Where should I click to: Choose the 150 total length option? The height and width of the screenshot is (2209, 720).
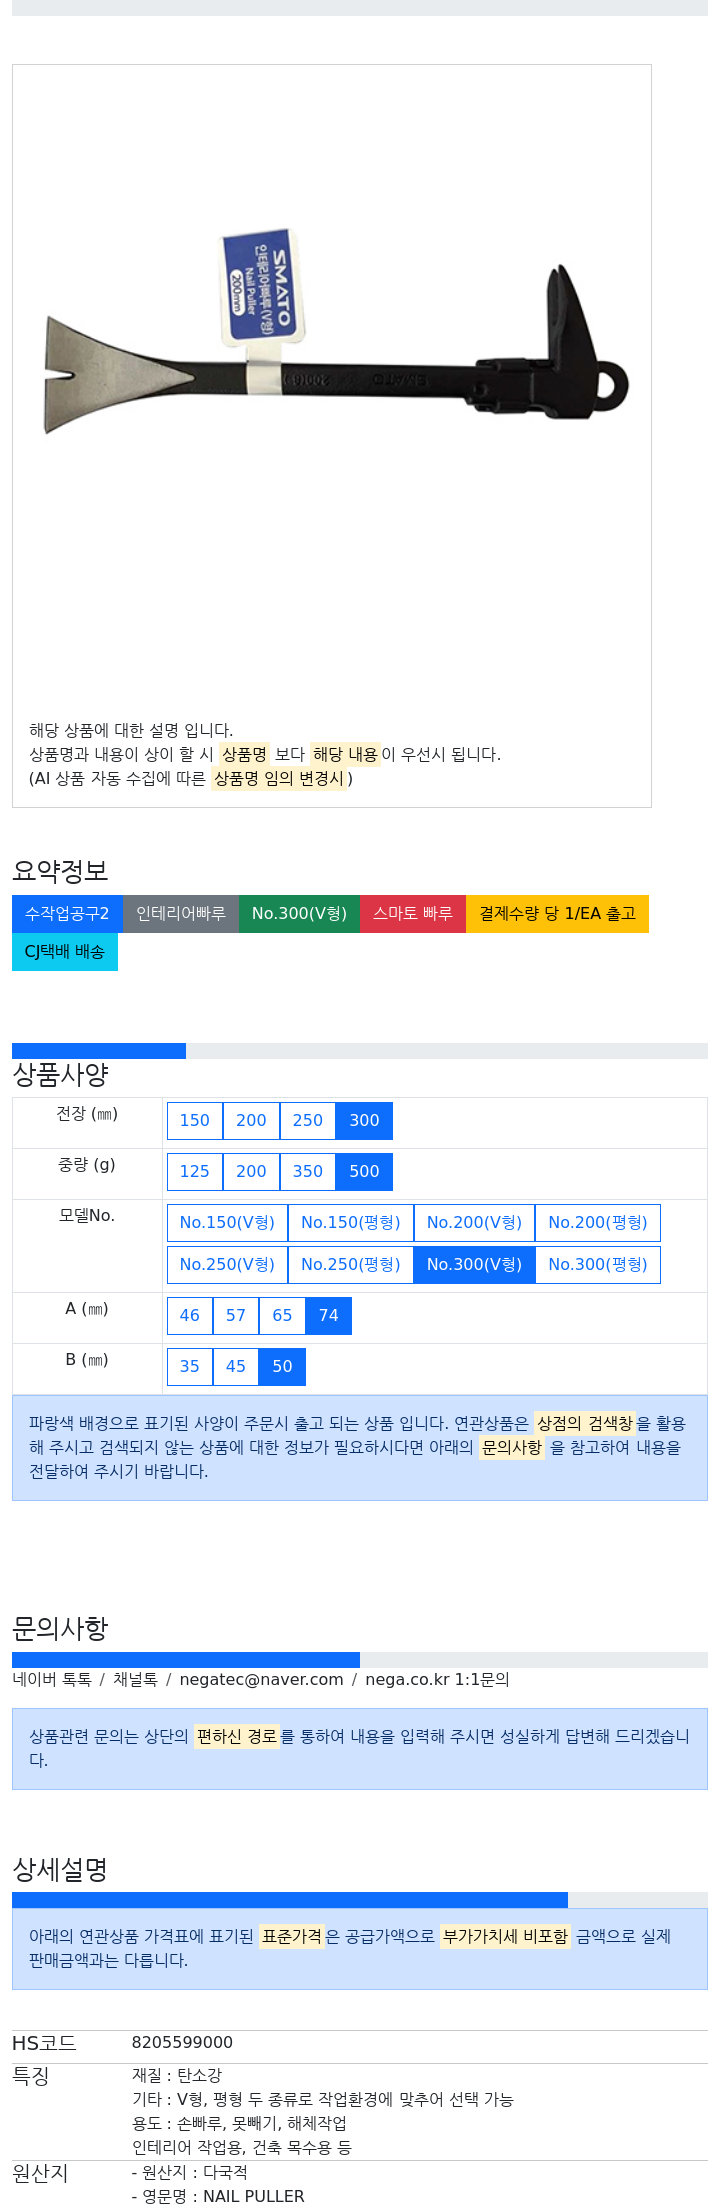[195, 1120]
